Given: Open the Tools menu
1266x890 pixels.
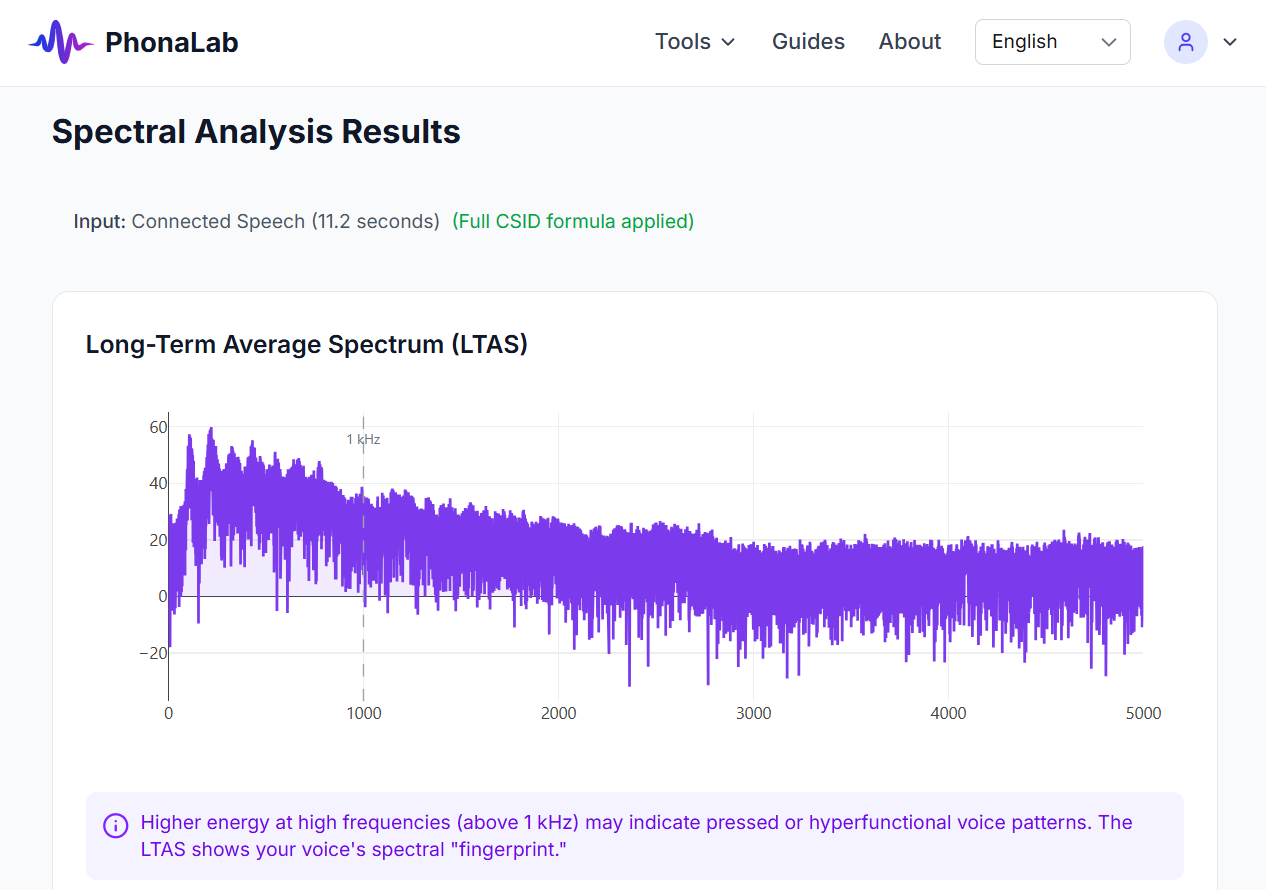Looking at the screenshot, I should [684, 42].
